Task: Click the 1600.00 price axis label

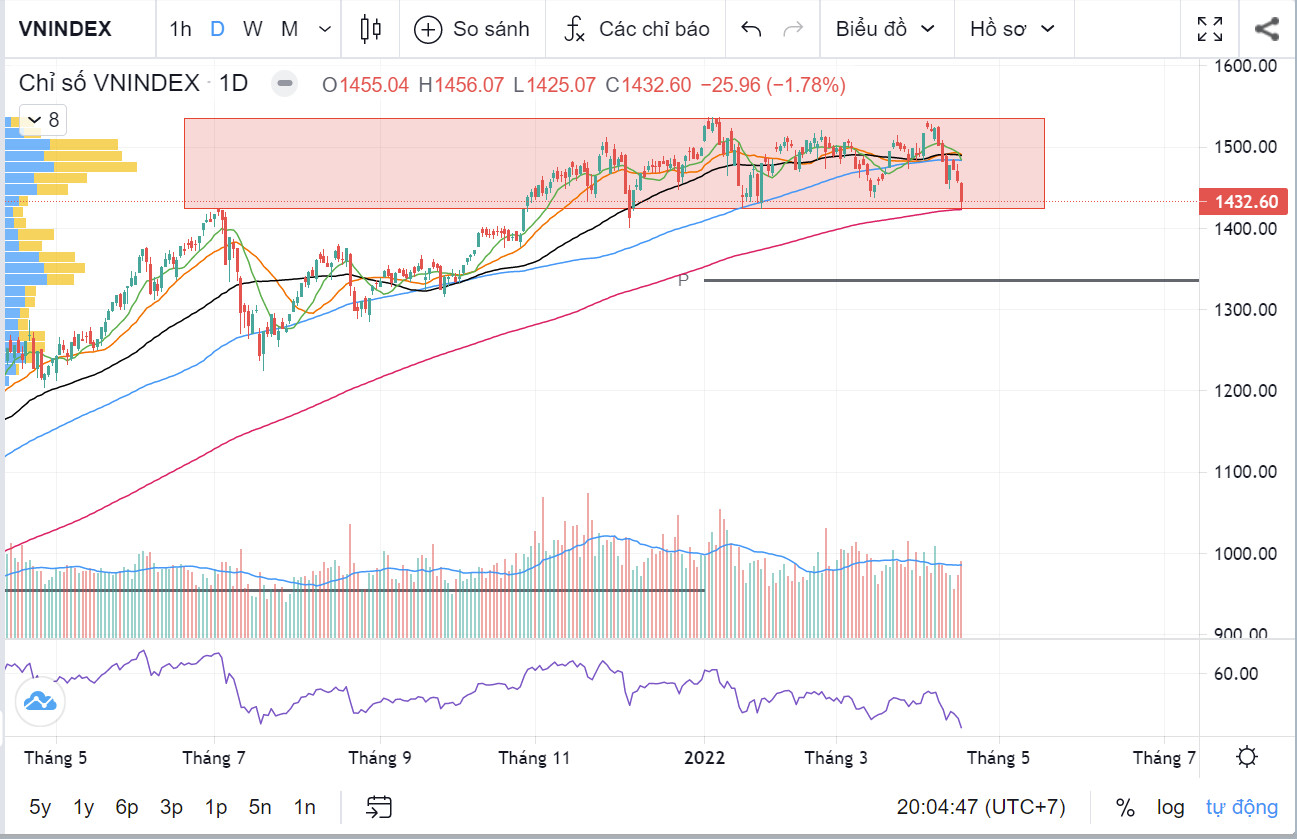Action: [x=1246, y=66]
